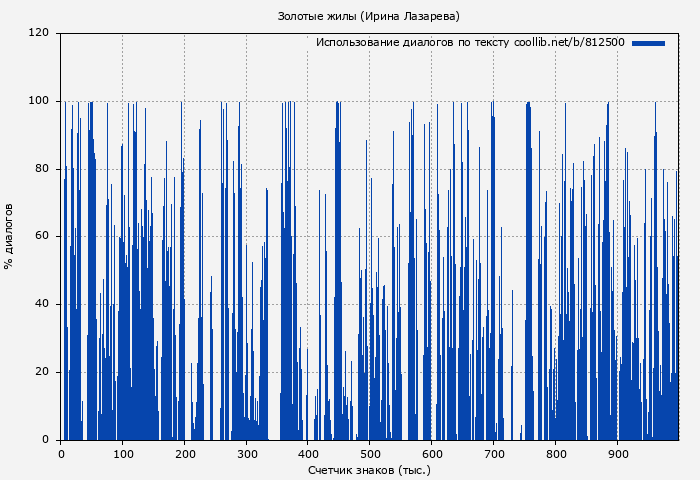The height and width of the screenshot is (480, 700).
Task: Click the chart title 'Золотые жилы (Ирина Лазарева)'
Action: tap(369, 16)
